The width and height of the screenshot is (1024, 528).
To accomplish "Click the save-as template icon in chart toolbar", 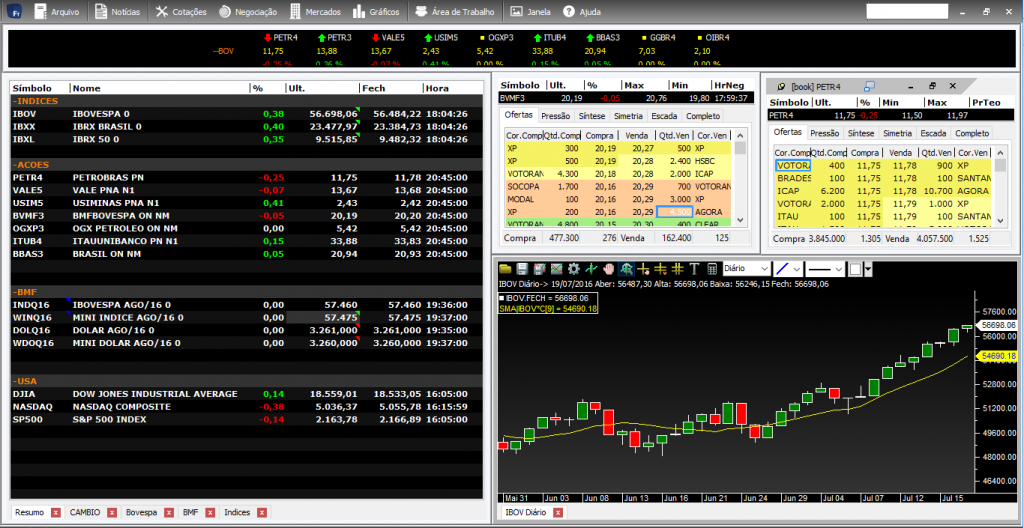I will [539, 269].
